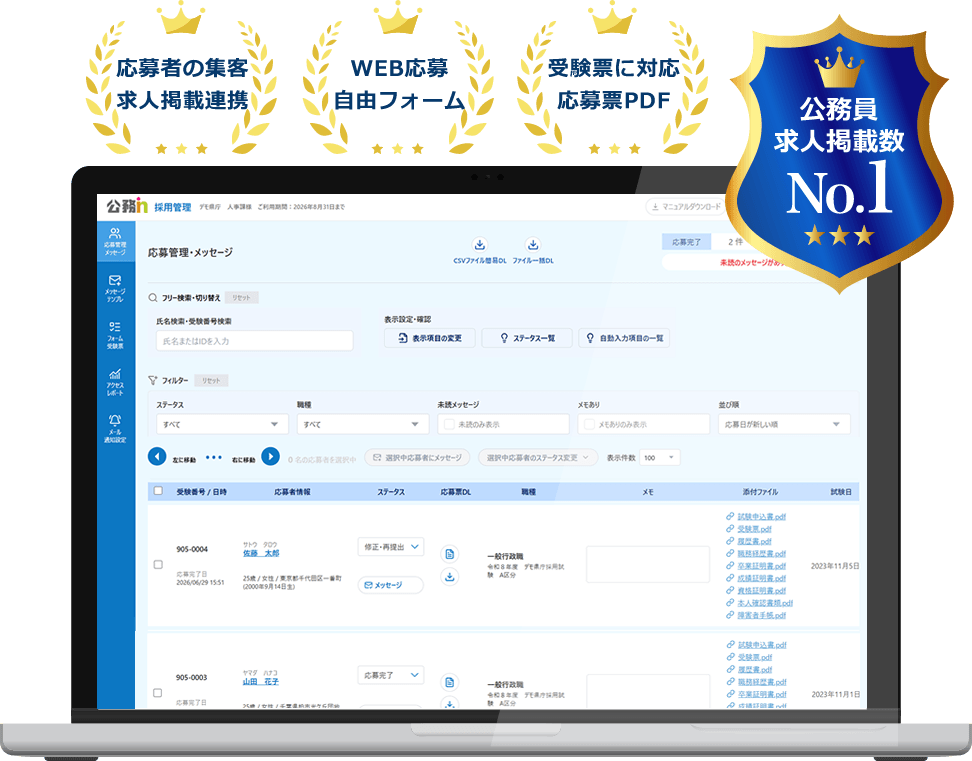Open メール通知設定 bell icon
Screen dimensions: 972x761
[115, 428]
